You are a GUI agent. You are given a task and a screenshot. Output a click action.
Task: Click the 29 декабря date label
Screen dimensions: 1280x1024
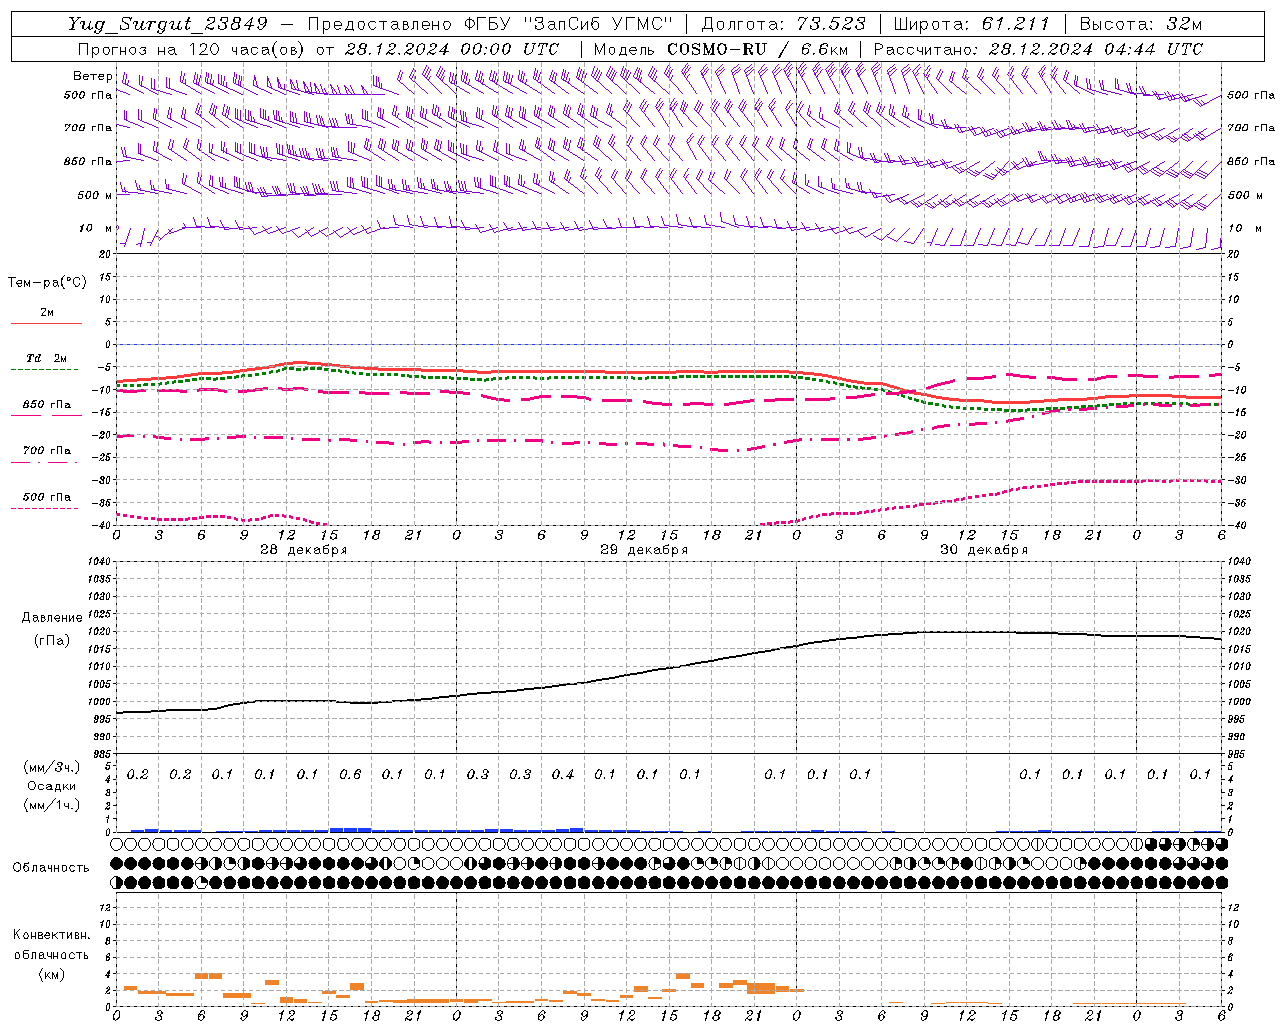(644, 549)
